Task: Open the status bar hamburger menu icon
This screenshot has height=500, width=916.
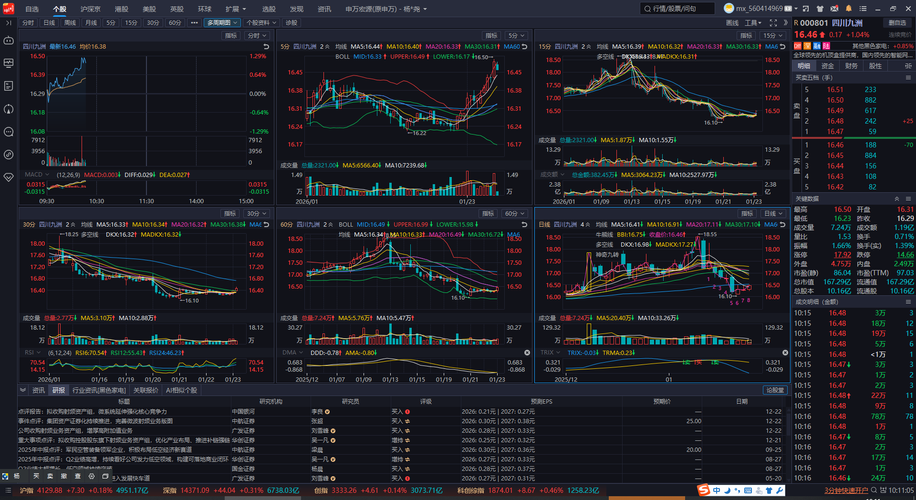Action: (x=8, y=491)
